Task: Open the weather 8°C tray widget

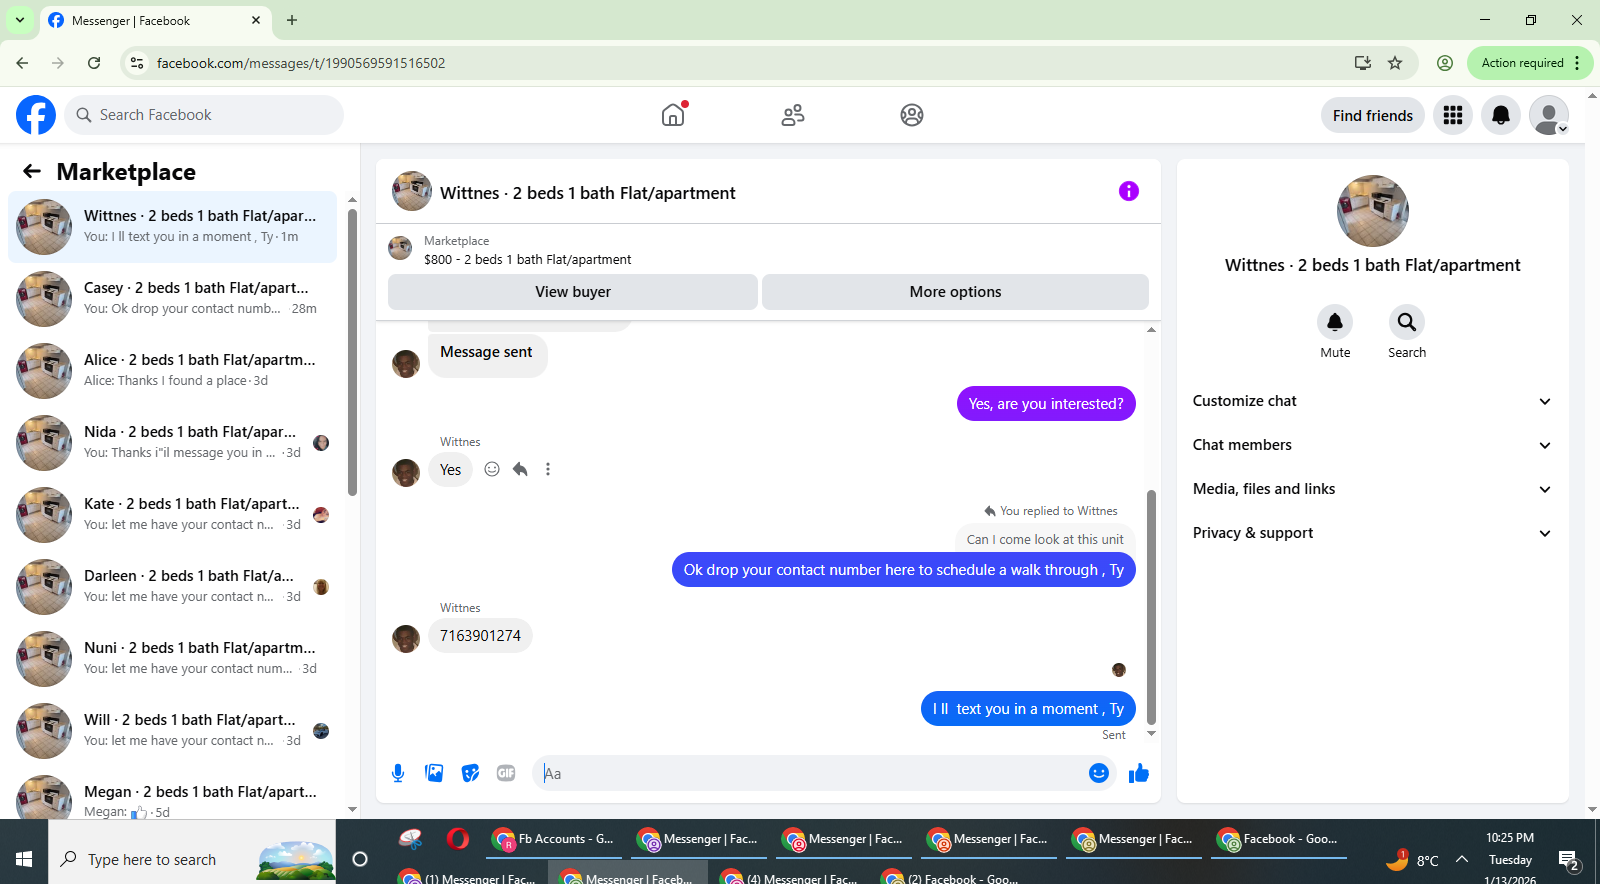Action: click(x=1413, y=859)
